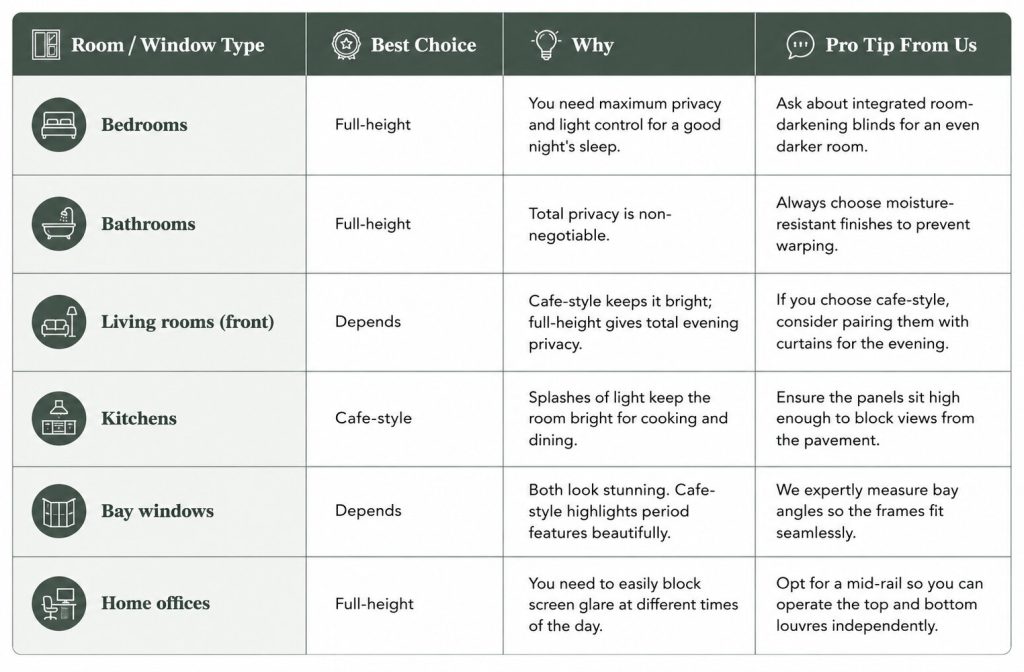This screenshot has height=672, width=1024.
Task: Select the sofa and lamp icon
Action: [x=59, y=321]
